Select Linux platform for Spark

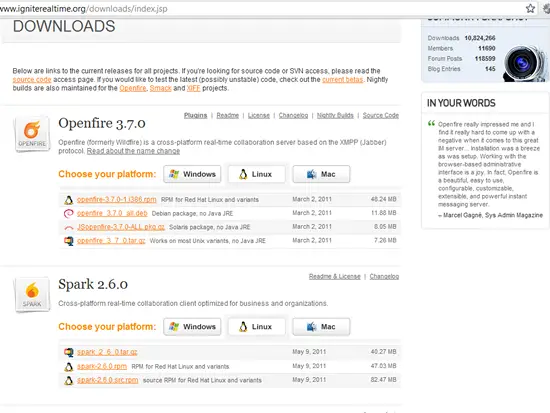point(256,327)
